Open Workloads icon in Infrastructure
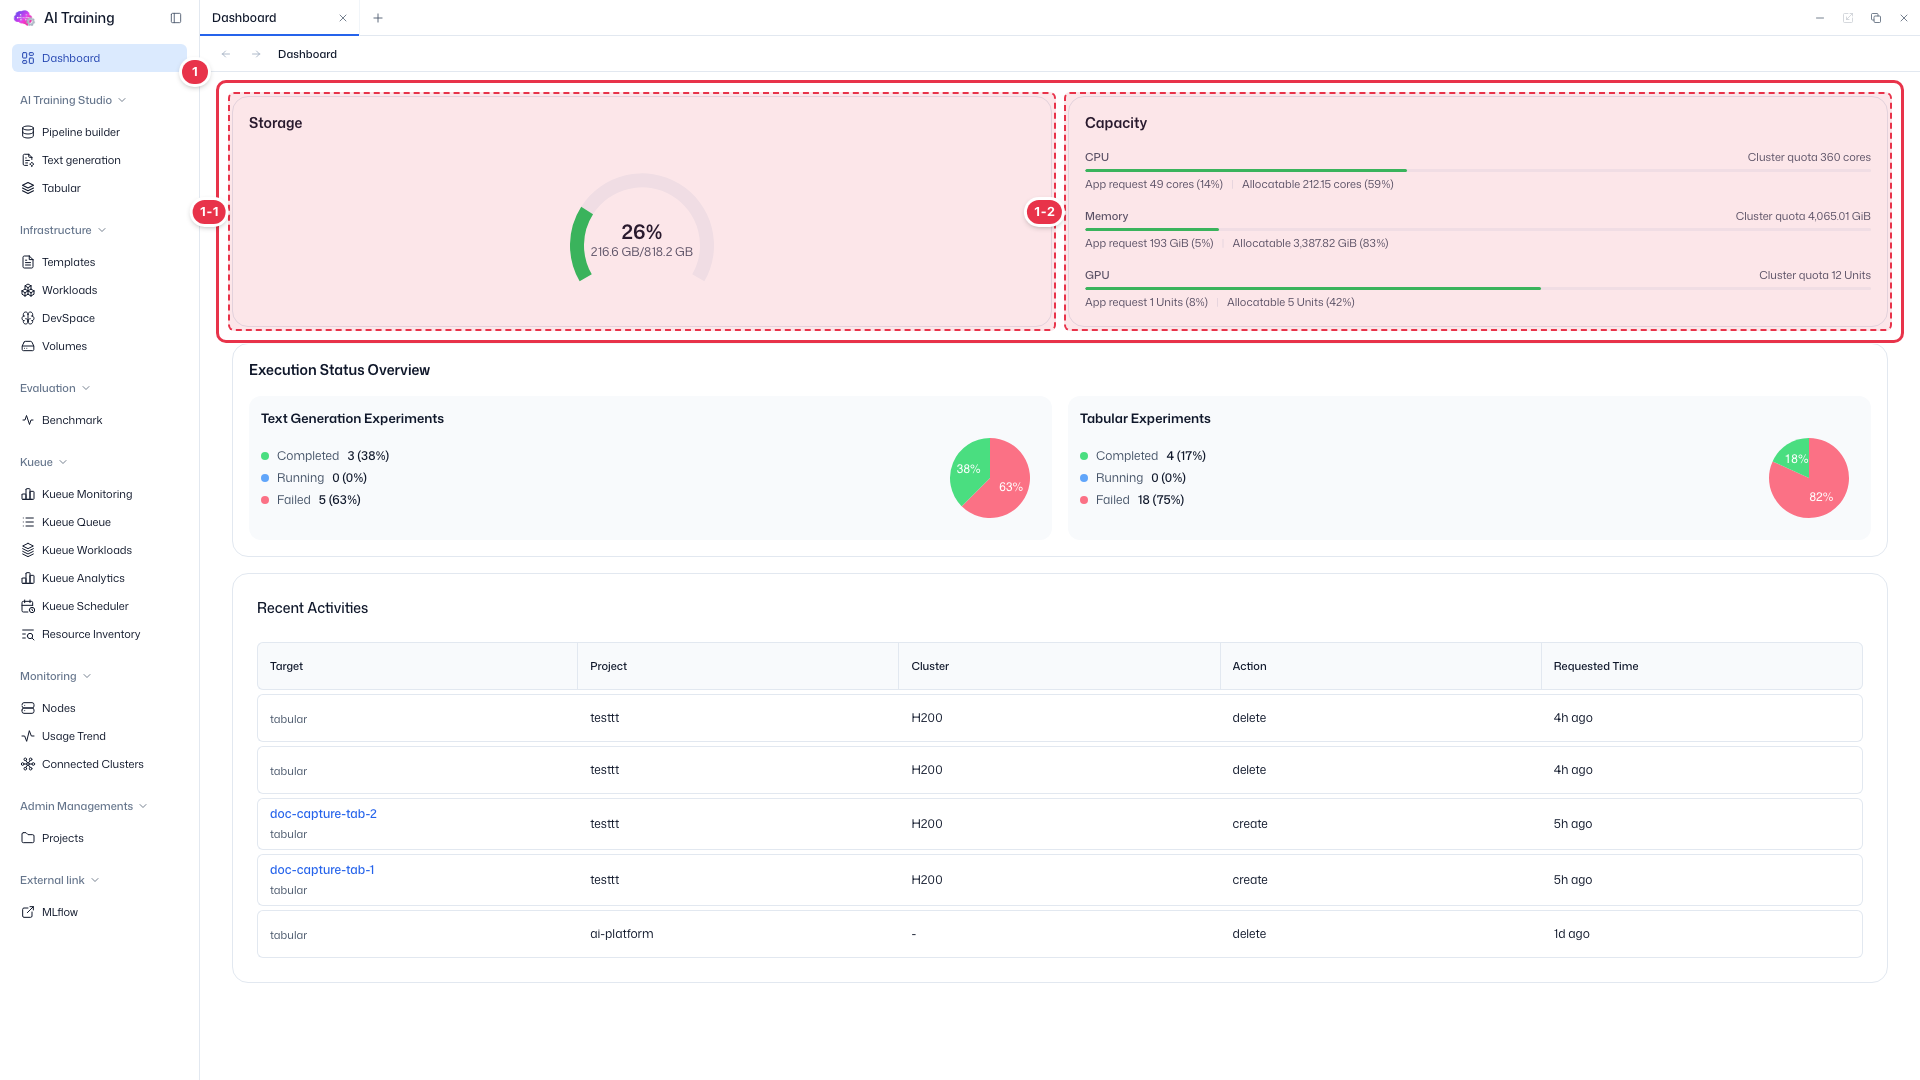 point(28,290)
